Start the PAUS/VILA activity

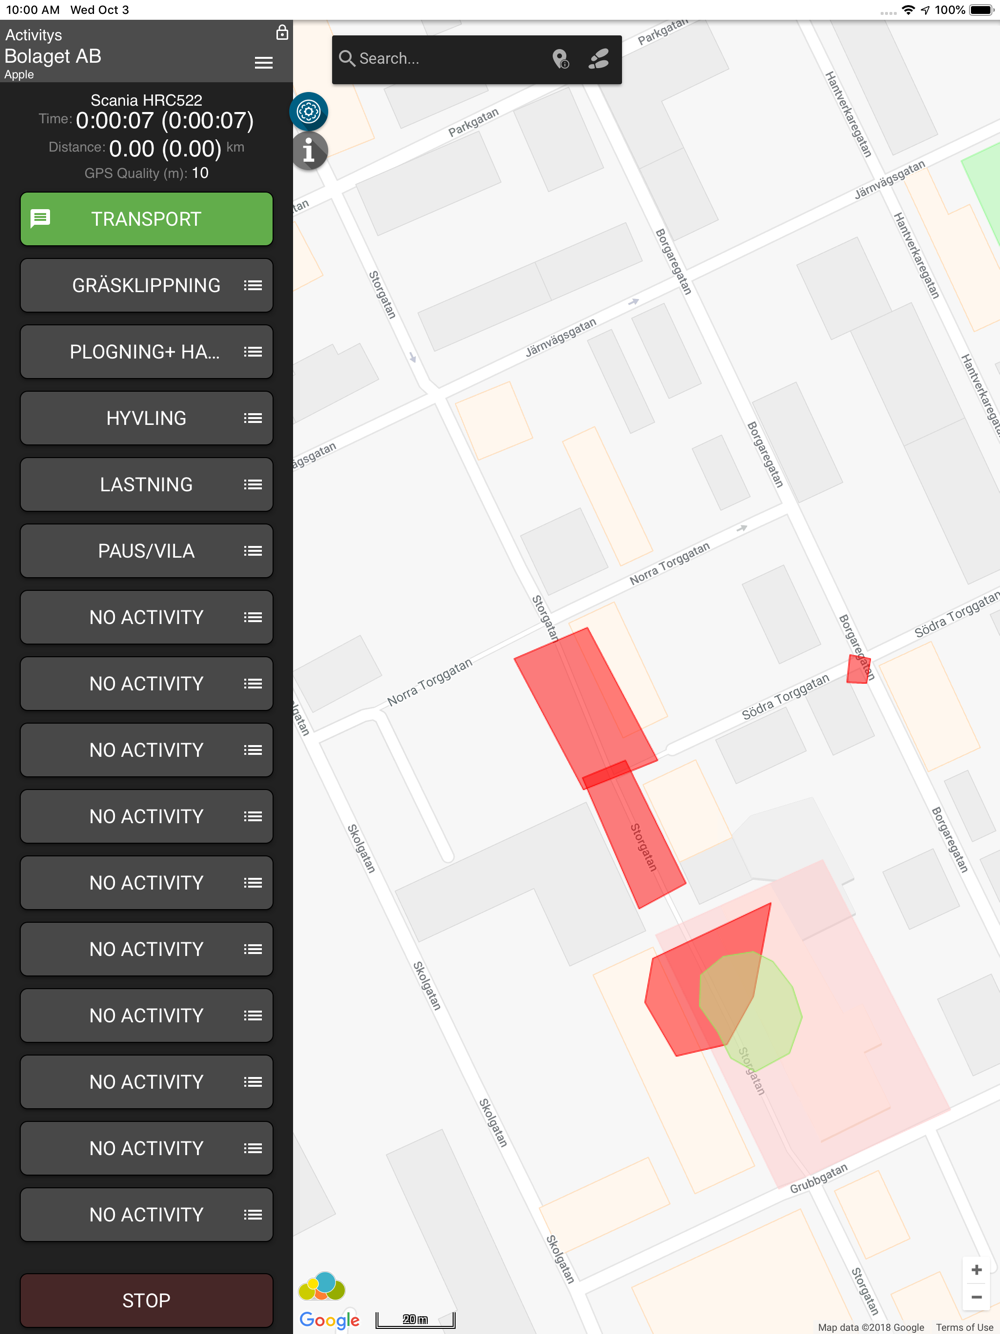(x=147, y=551)
